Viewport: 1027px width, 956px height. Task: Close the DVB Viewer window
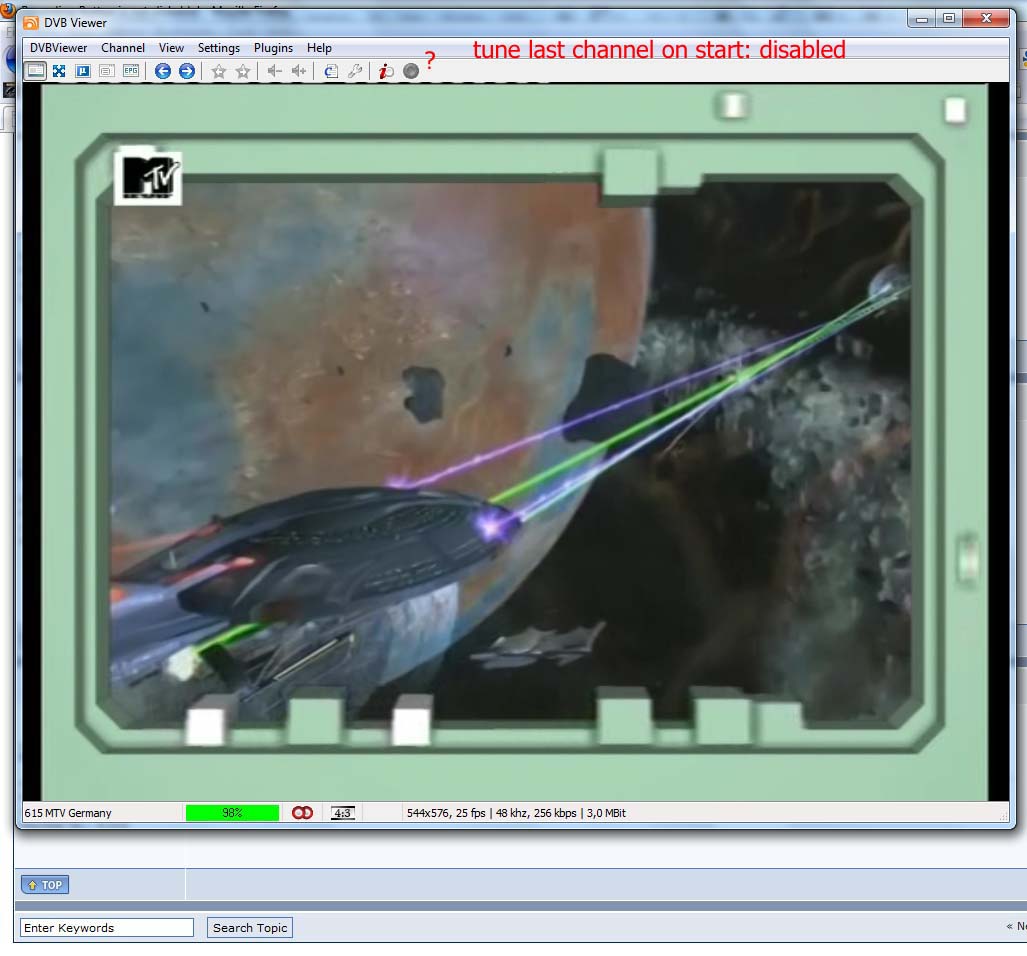(986, 18)
